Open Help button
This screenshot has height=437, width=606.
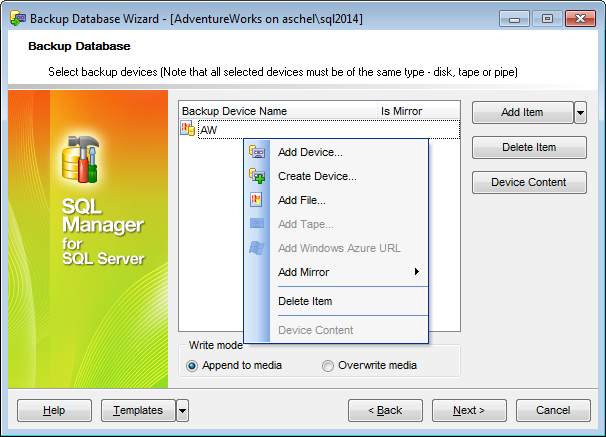(54, 410)
